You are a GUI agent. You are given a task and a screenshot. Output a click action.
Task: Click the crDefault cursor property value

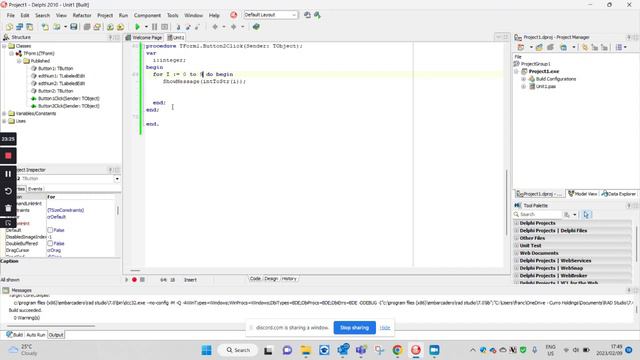(x=57, y=217)
